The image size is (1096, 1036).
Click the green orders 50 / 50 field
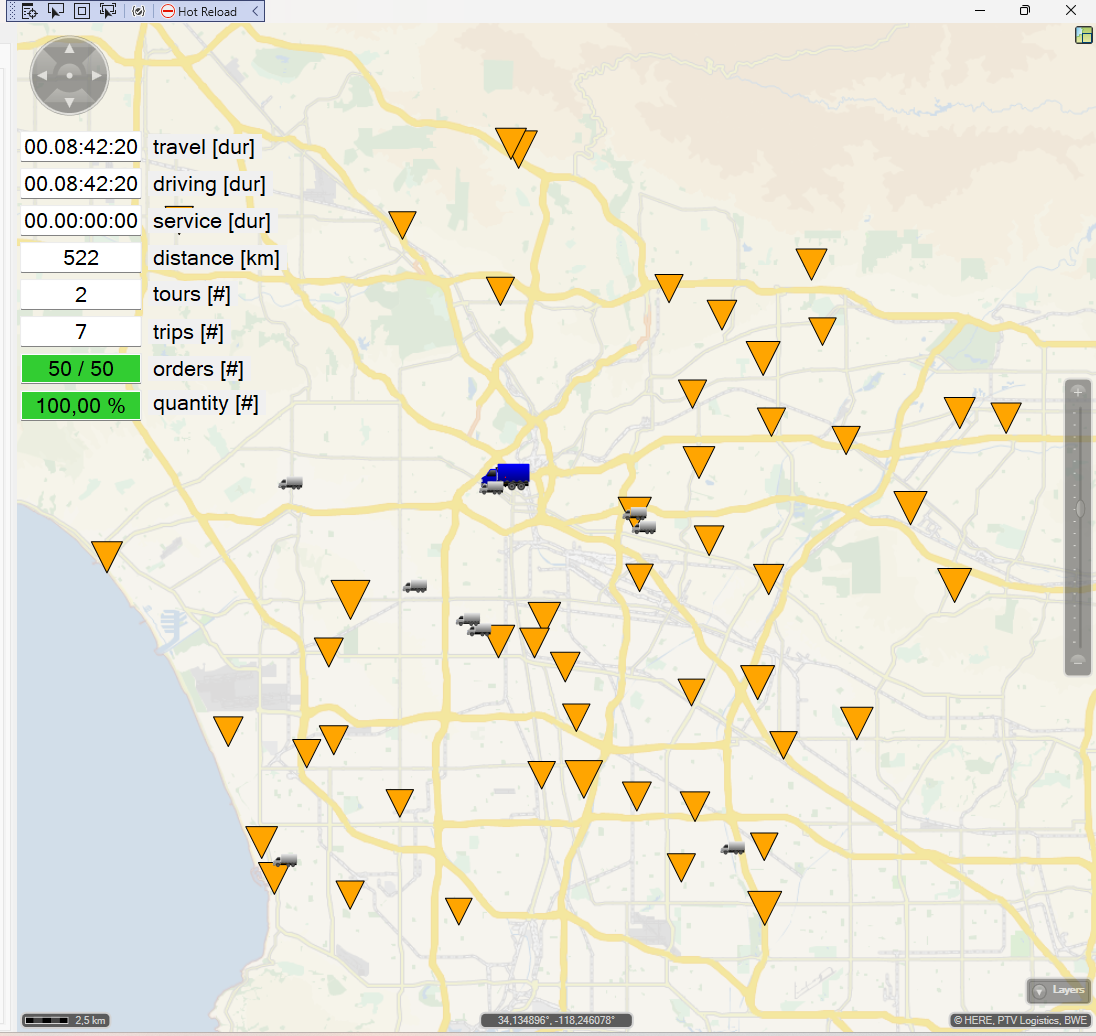click(x=81, y=369)
